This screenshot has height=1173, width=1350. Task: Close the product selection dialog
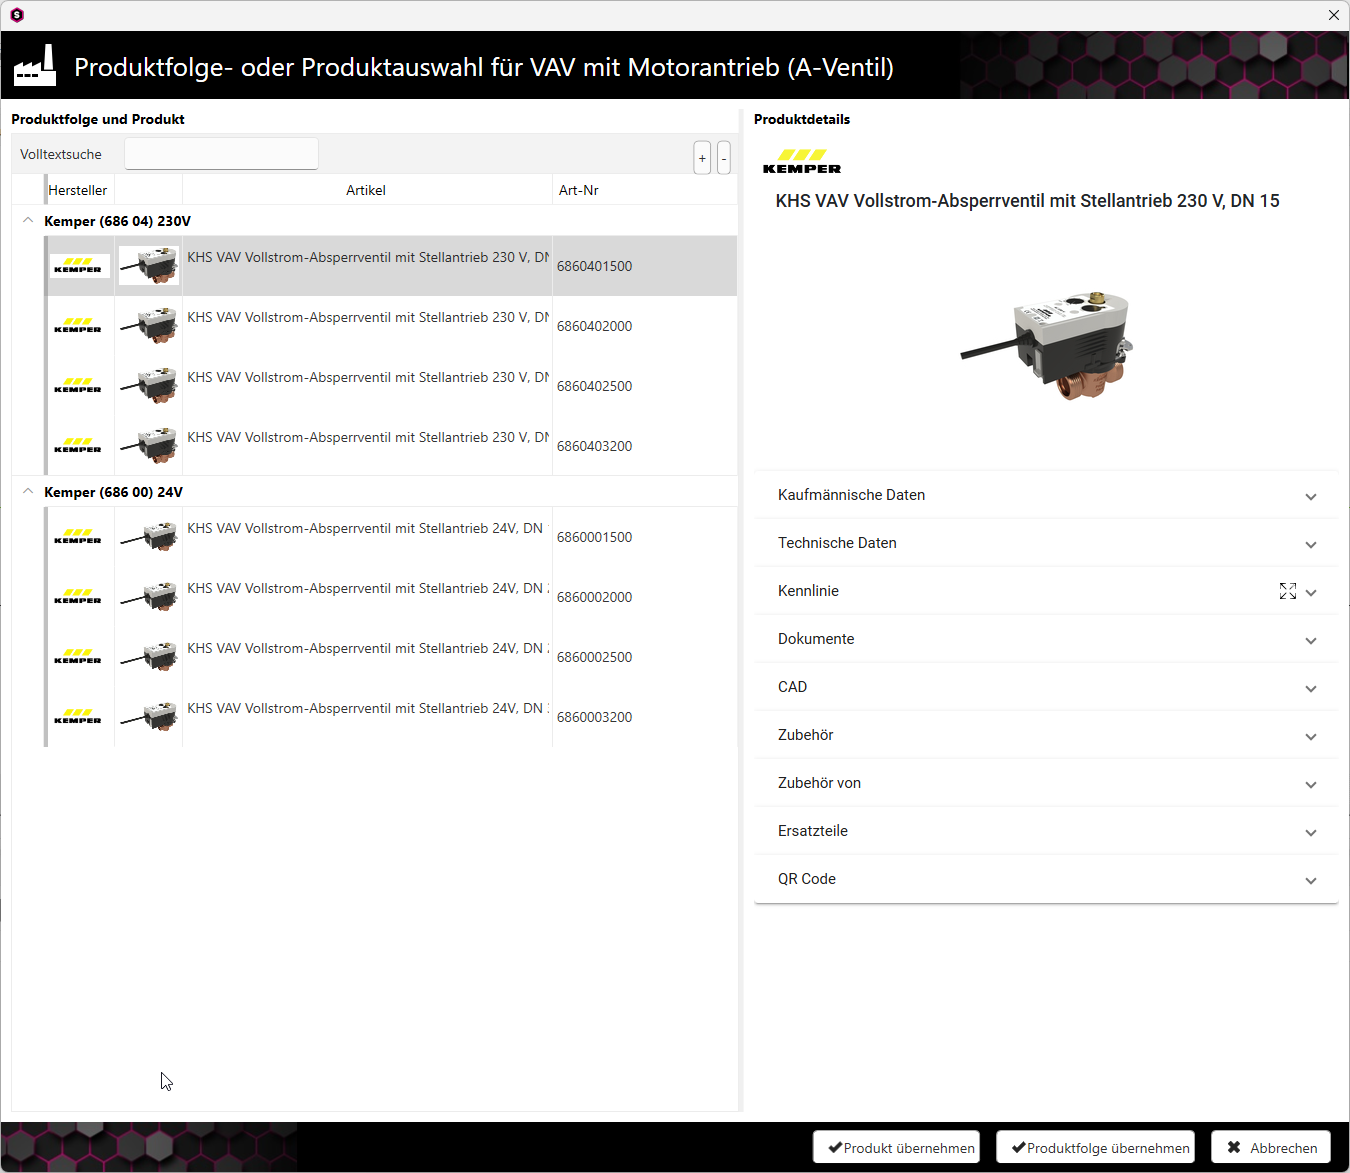pyautogui.click(x=1334, y=15)
